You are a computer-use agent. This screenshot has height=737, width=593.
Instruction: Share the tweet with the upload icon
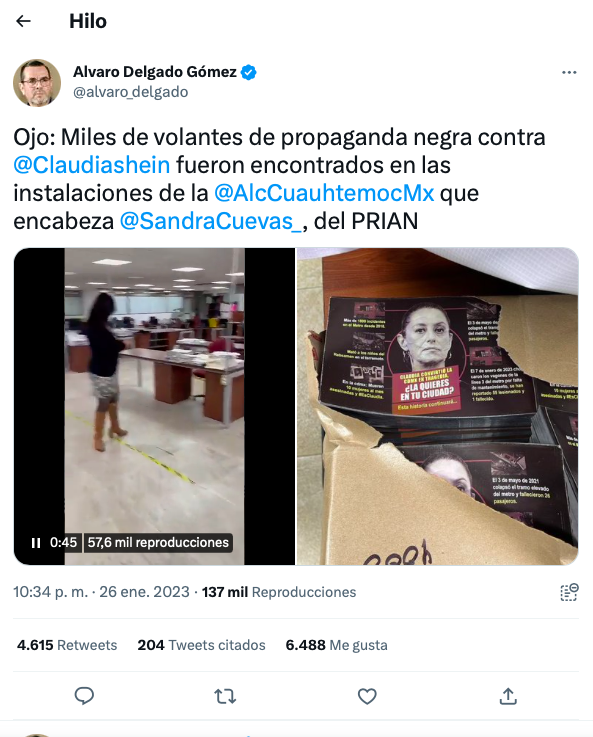[508, 696]
